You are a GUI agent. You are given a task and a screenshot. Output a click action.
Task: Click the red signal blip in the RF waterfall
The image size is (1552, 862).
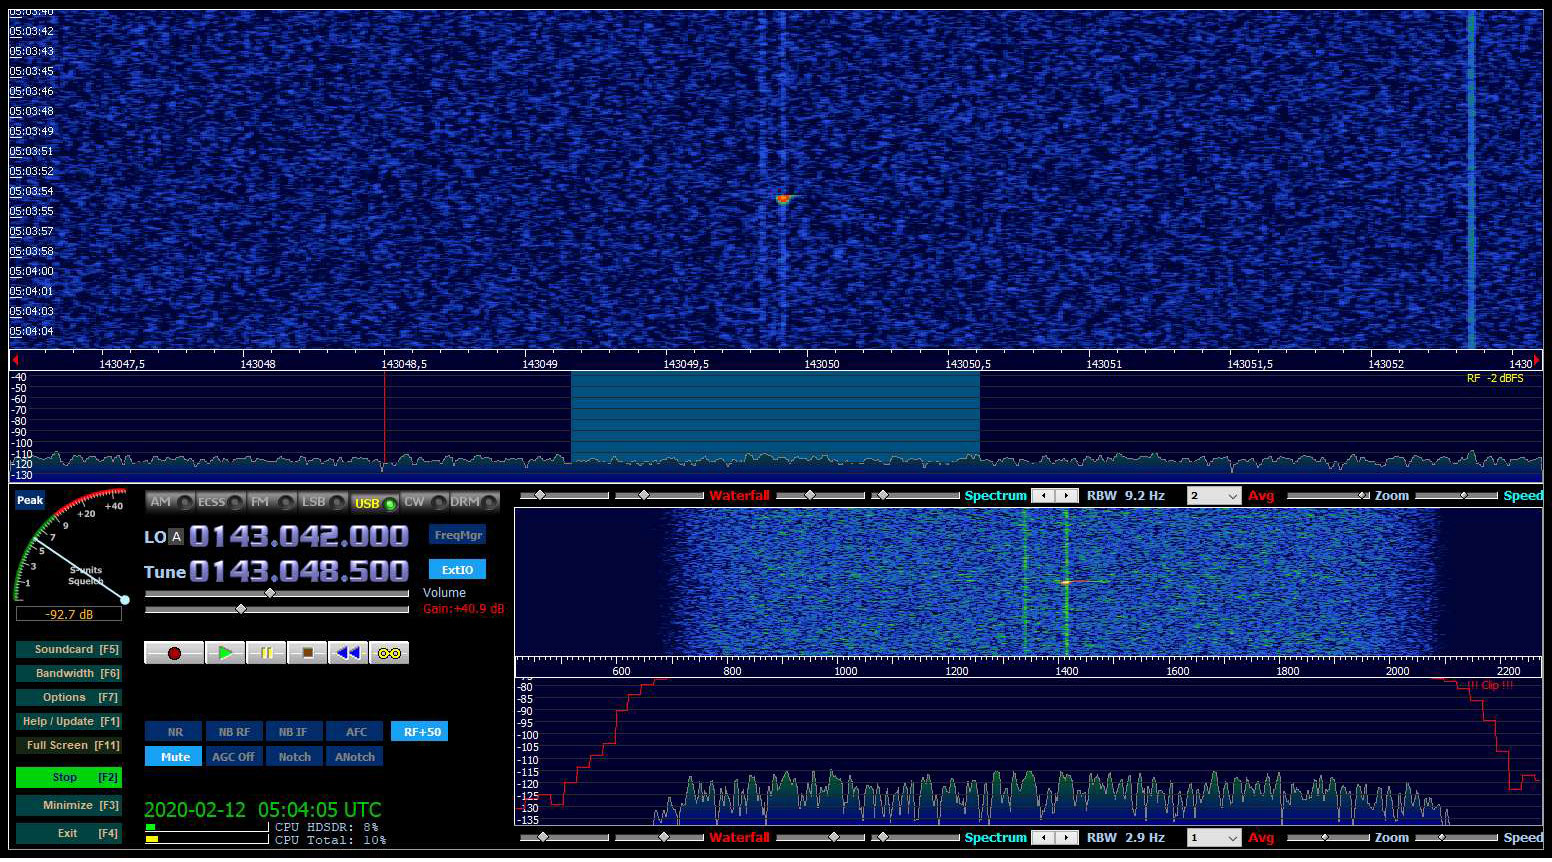783,199
